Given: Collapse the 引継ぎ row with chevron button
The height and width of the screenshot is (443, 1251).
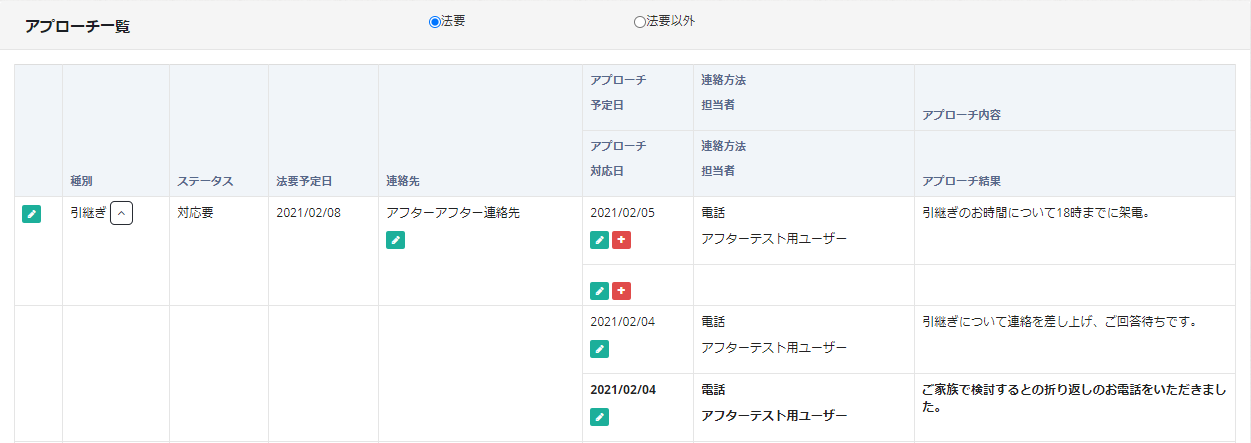Looking at the screenshot, I should pos(121,213).
